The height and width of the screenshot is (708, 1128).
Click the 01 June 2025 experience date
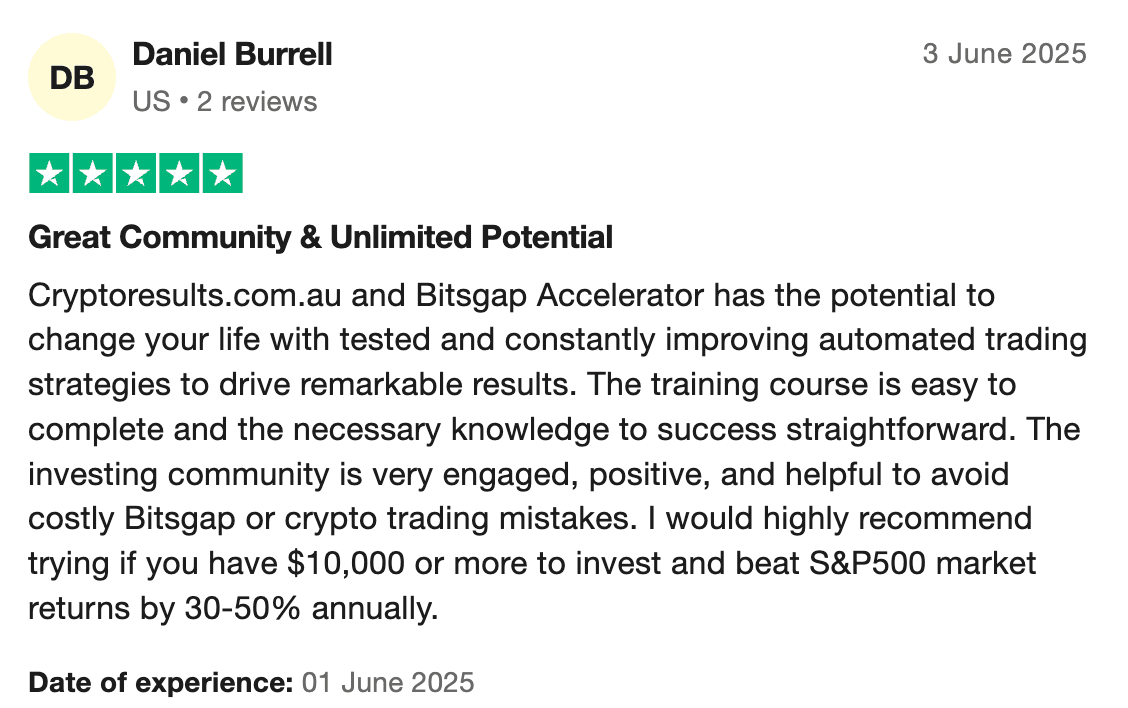coord(388,683)
